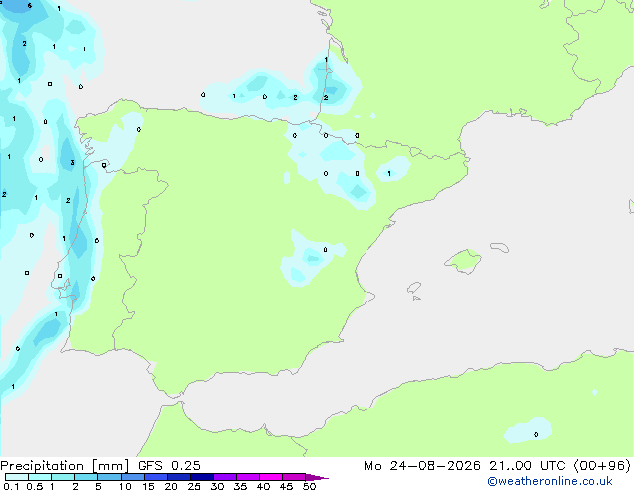Screen dimensions: 634x490
Task: Click the legend label '0.1'
Action: [11, 486]
